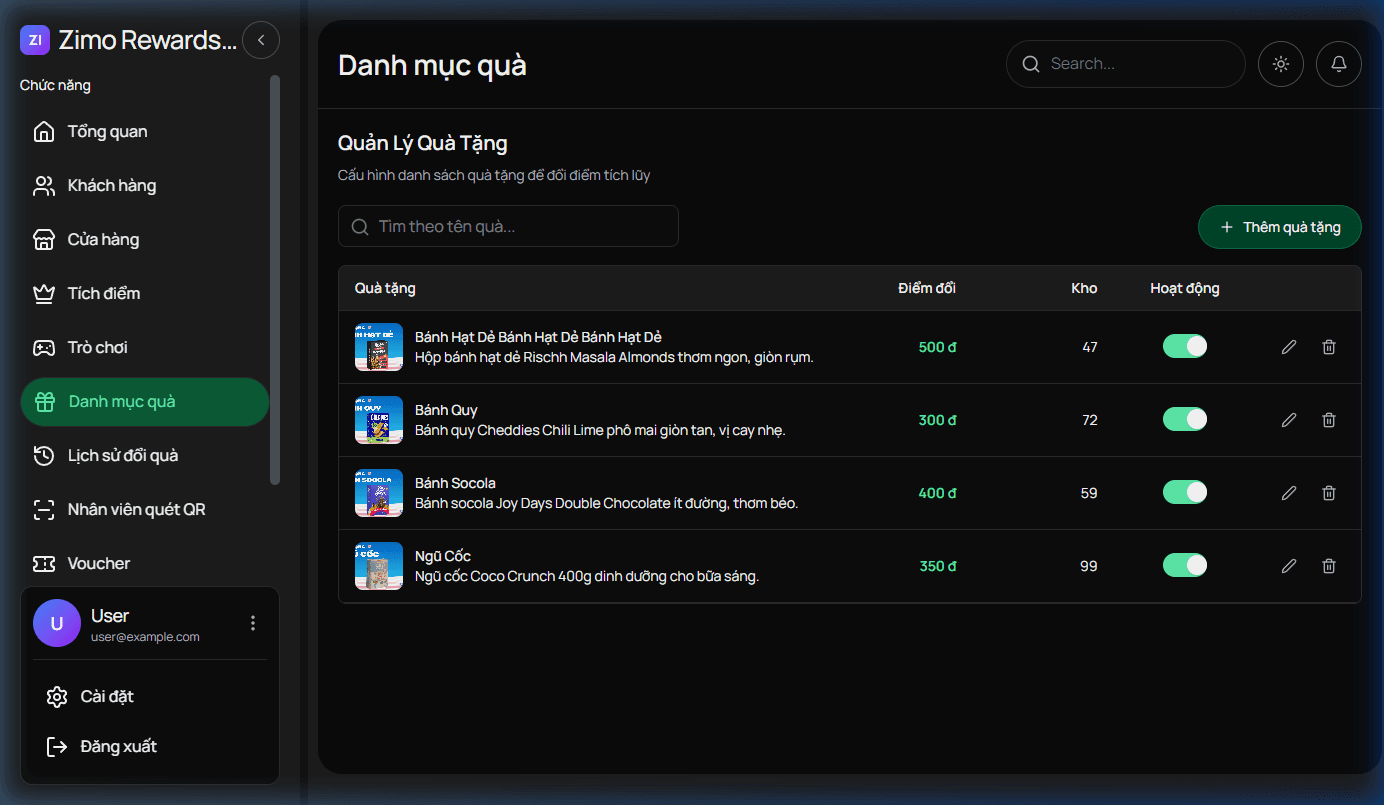Open the user options three-dot menu
Viewport: 1384px width, 805px height.
[x=253, y=623]
